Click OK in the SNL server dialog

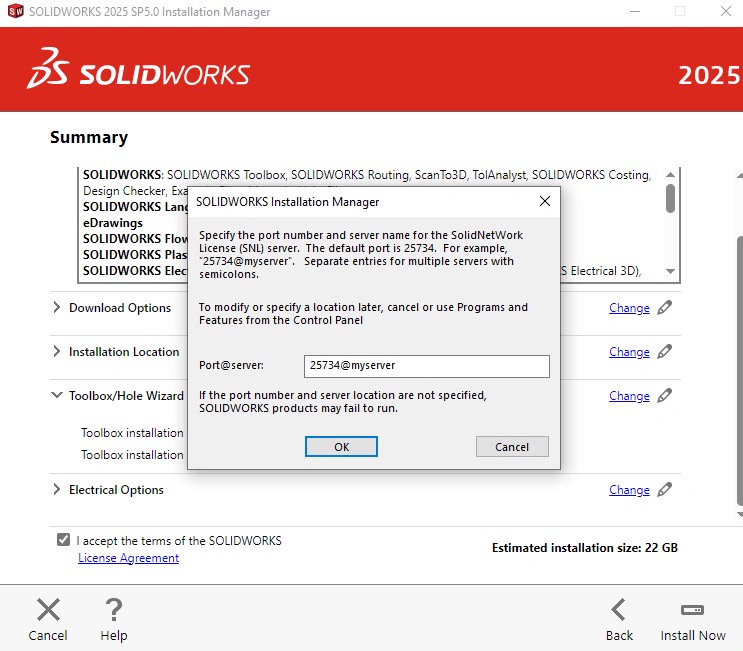pyautogui.click(x=341, y=447)
